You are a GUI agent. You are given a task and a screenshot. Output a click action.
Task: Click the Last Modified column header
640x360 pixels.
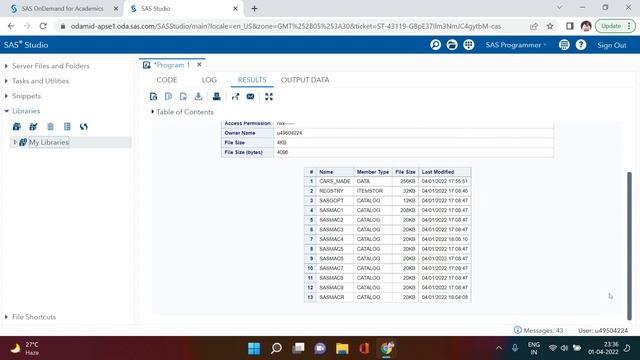click(444, 172)
